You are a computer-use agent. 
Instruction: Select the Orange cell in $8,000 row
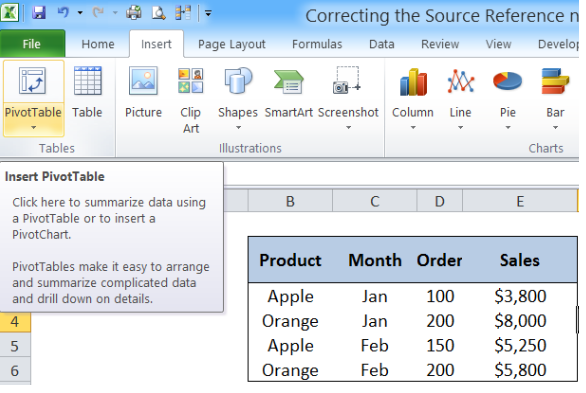tap(290, 321)
